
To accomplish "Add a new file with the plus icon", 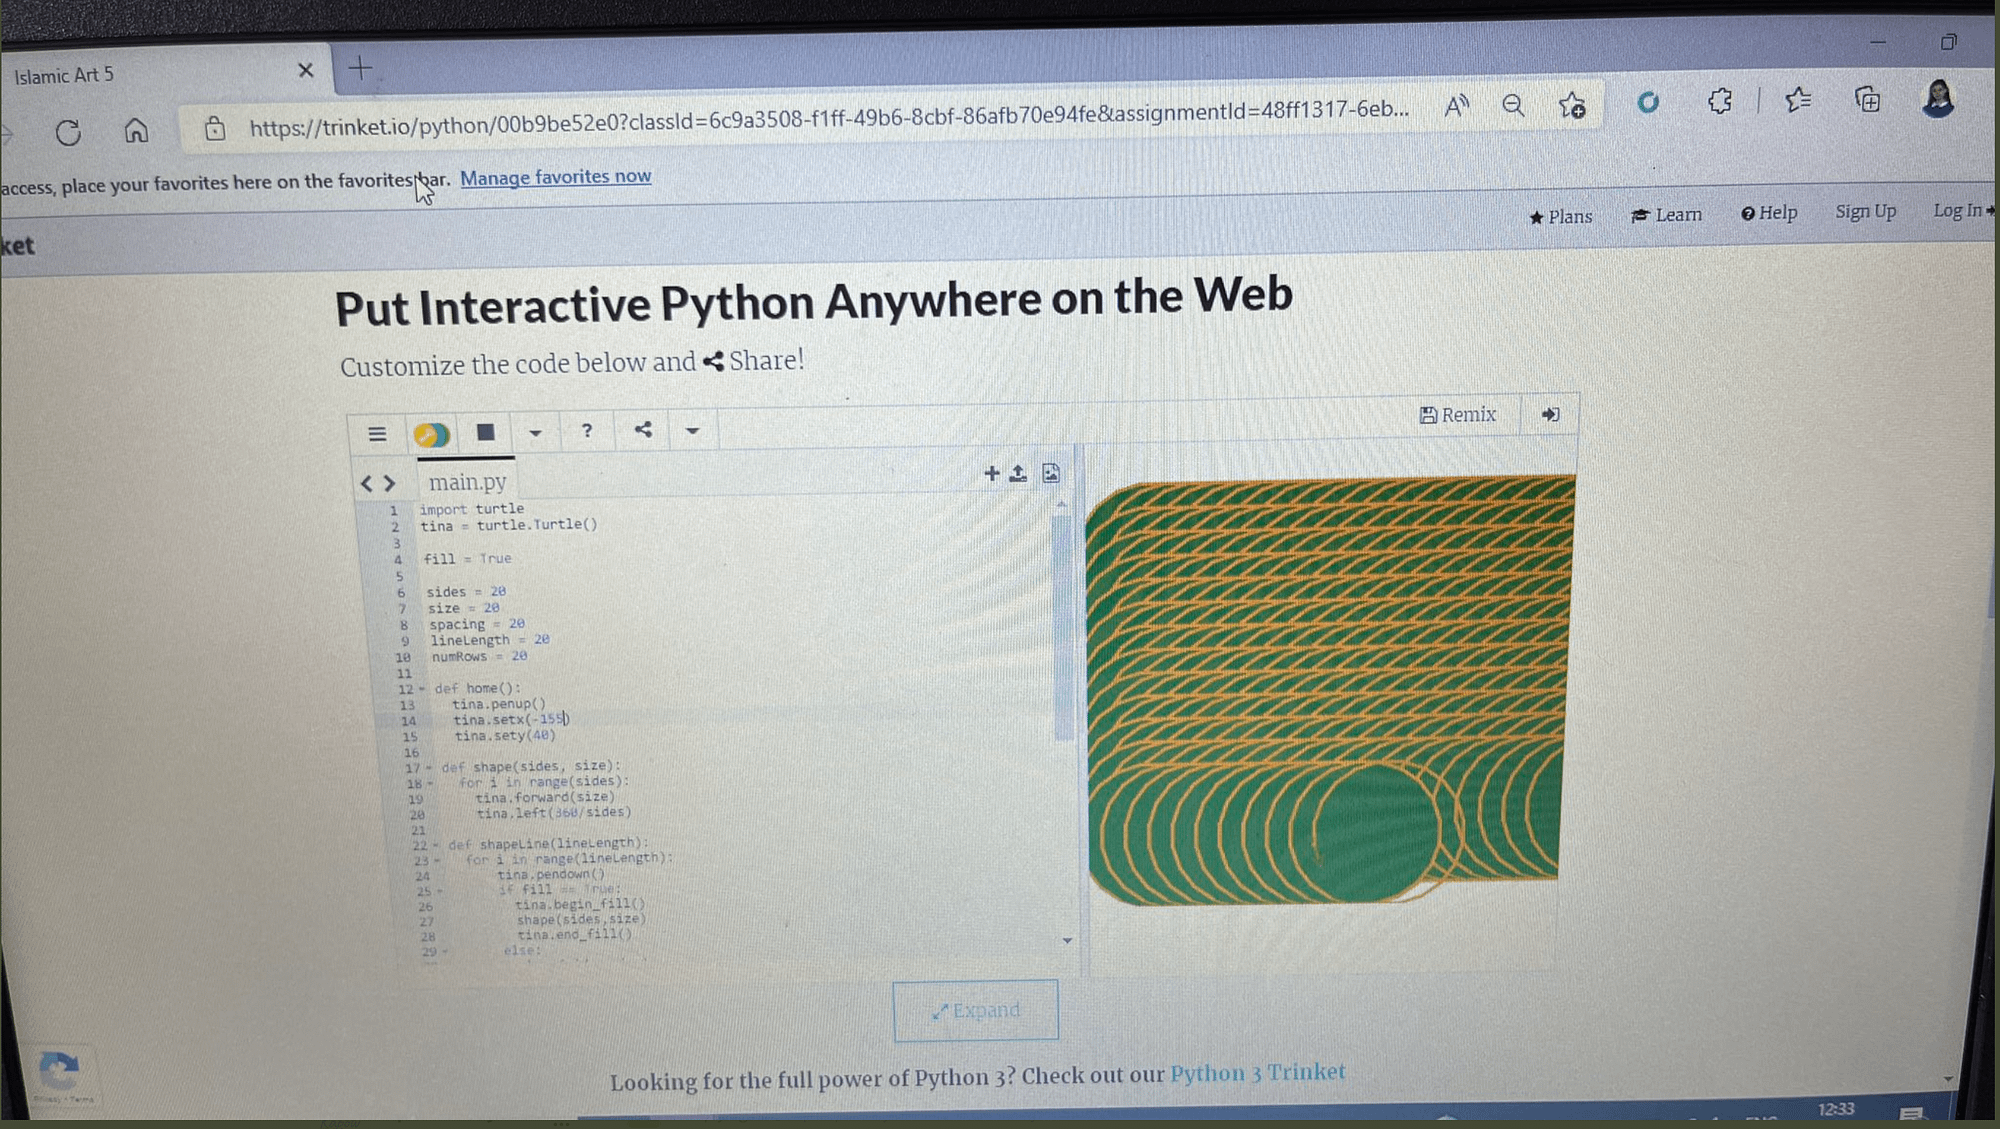I will [x=990, y=473].
